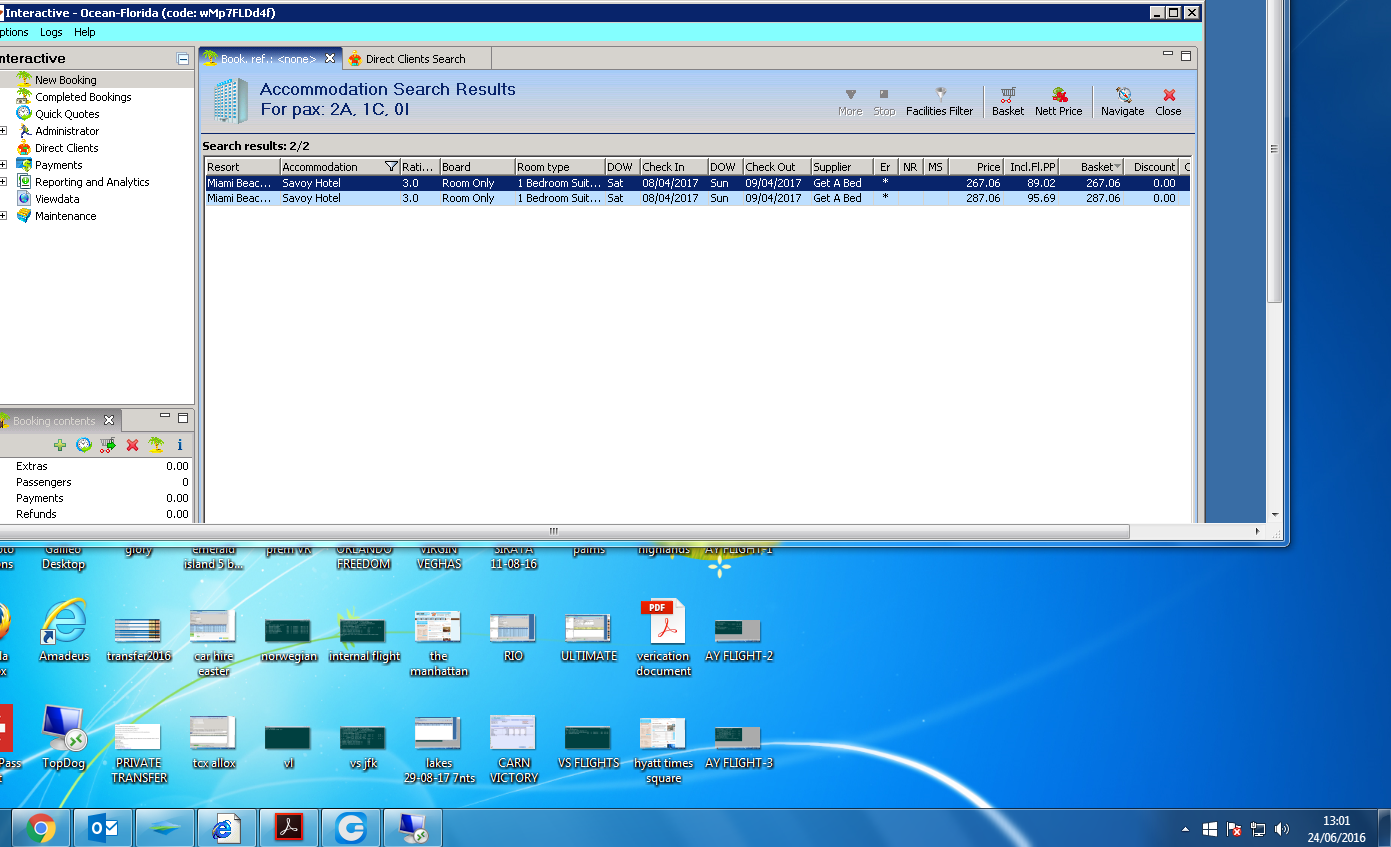Open Adobe Reader from the taskbar

click(289, 828)
